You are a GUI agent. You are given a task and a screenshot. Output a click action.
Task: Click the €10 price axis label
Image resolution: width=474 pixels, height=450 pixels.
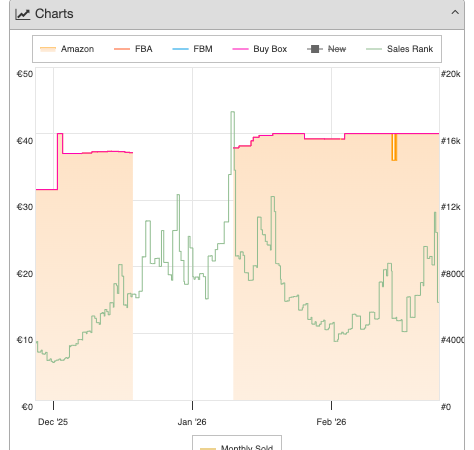pos(25,340)
